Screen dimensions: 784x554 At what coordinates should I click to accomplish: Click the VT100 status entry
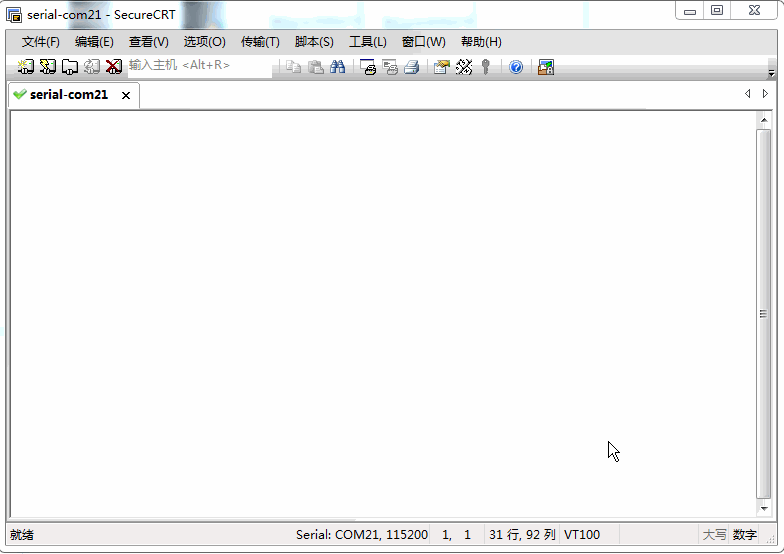pyautogui.click(x=582, y=535)
